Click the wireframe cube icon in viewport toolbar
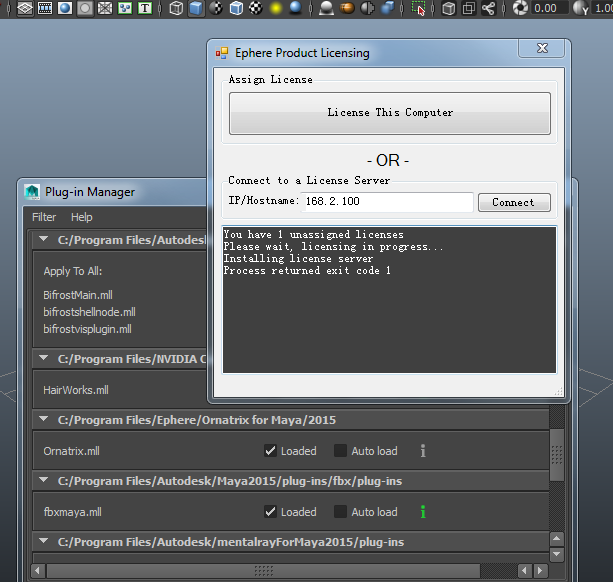Image resolution: width=613 pixels, height=582 pixels. tap(175, 9)
